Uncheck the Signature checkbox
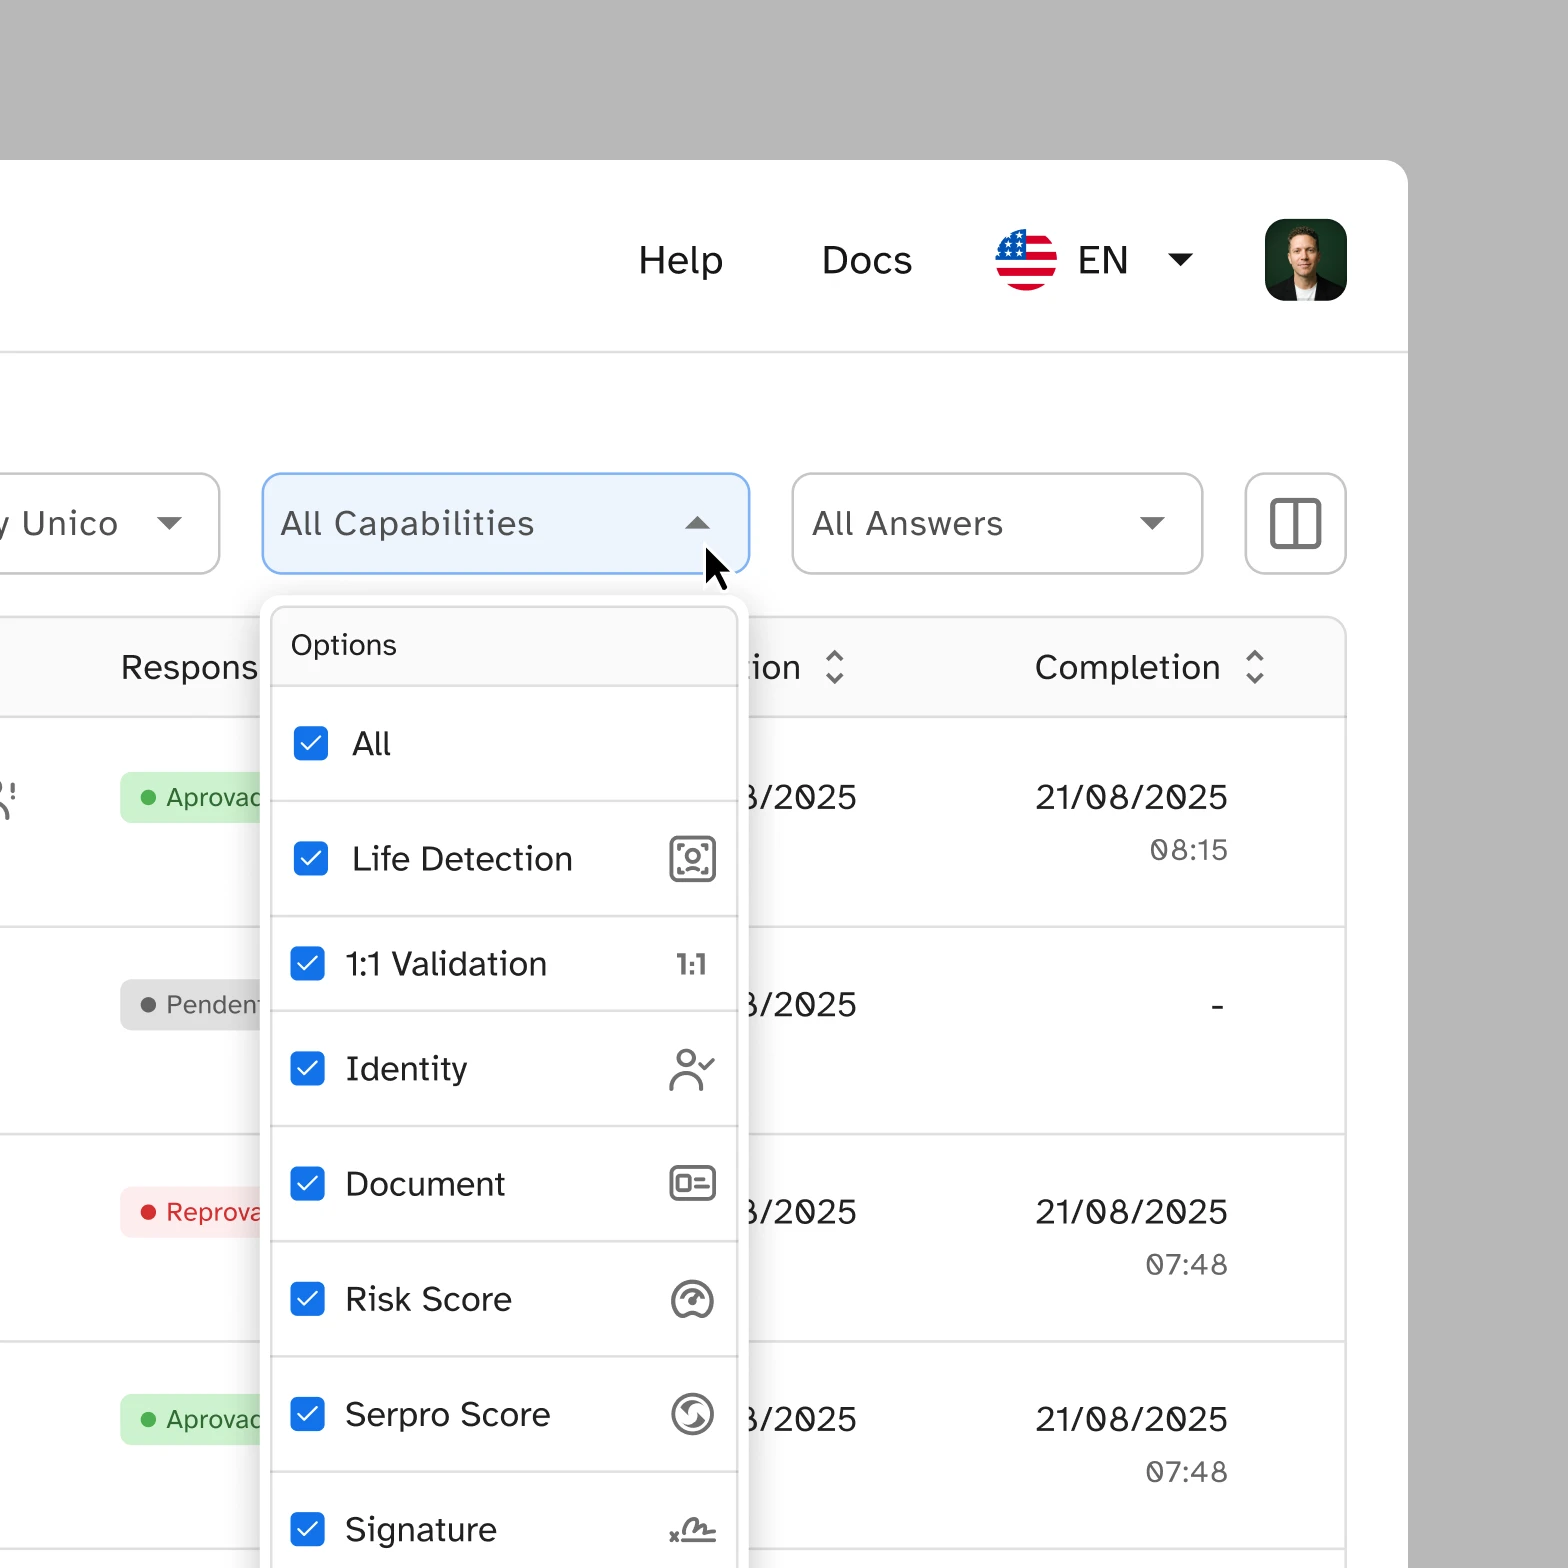Screen dimensions: 1568x1568 tap(307, 1529)
